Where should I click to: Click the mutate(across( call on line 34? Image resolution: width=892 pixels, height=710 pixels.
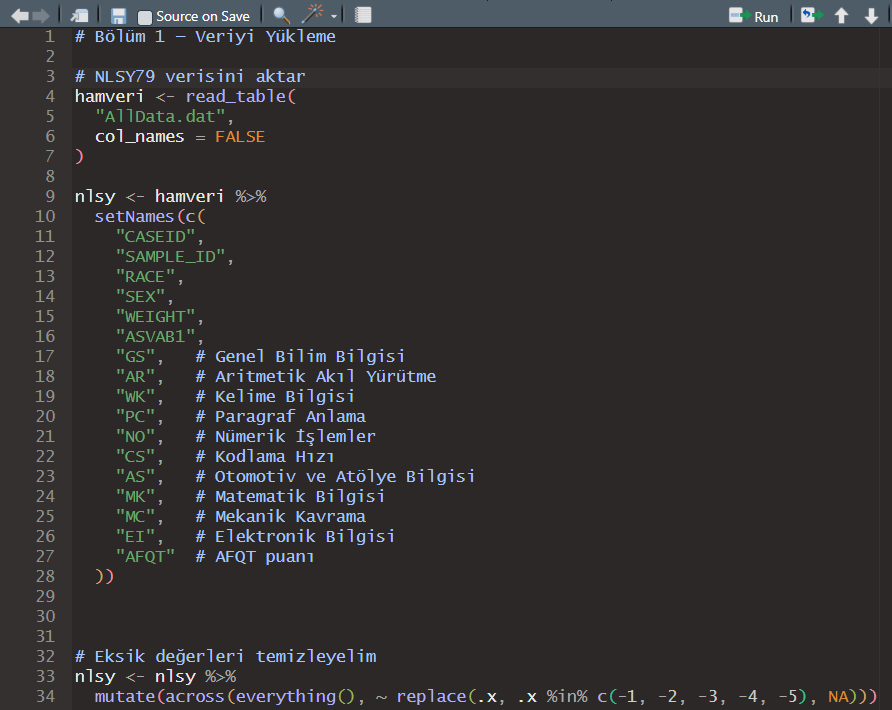pyautogui.click(x=165, y=696)
